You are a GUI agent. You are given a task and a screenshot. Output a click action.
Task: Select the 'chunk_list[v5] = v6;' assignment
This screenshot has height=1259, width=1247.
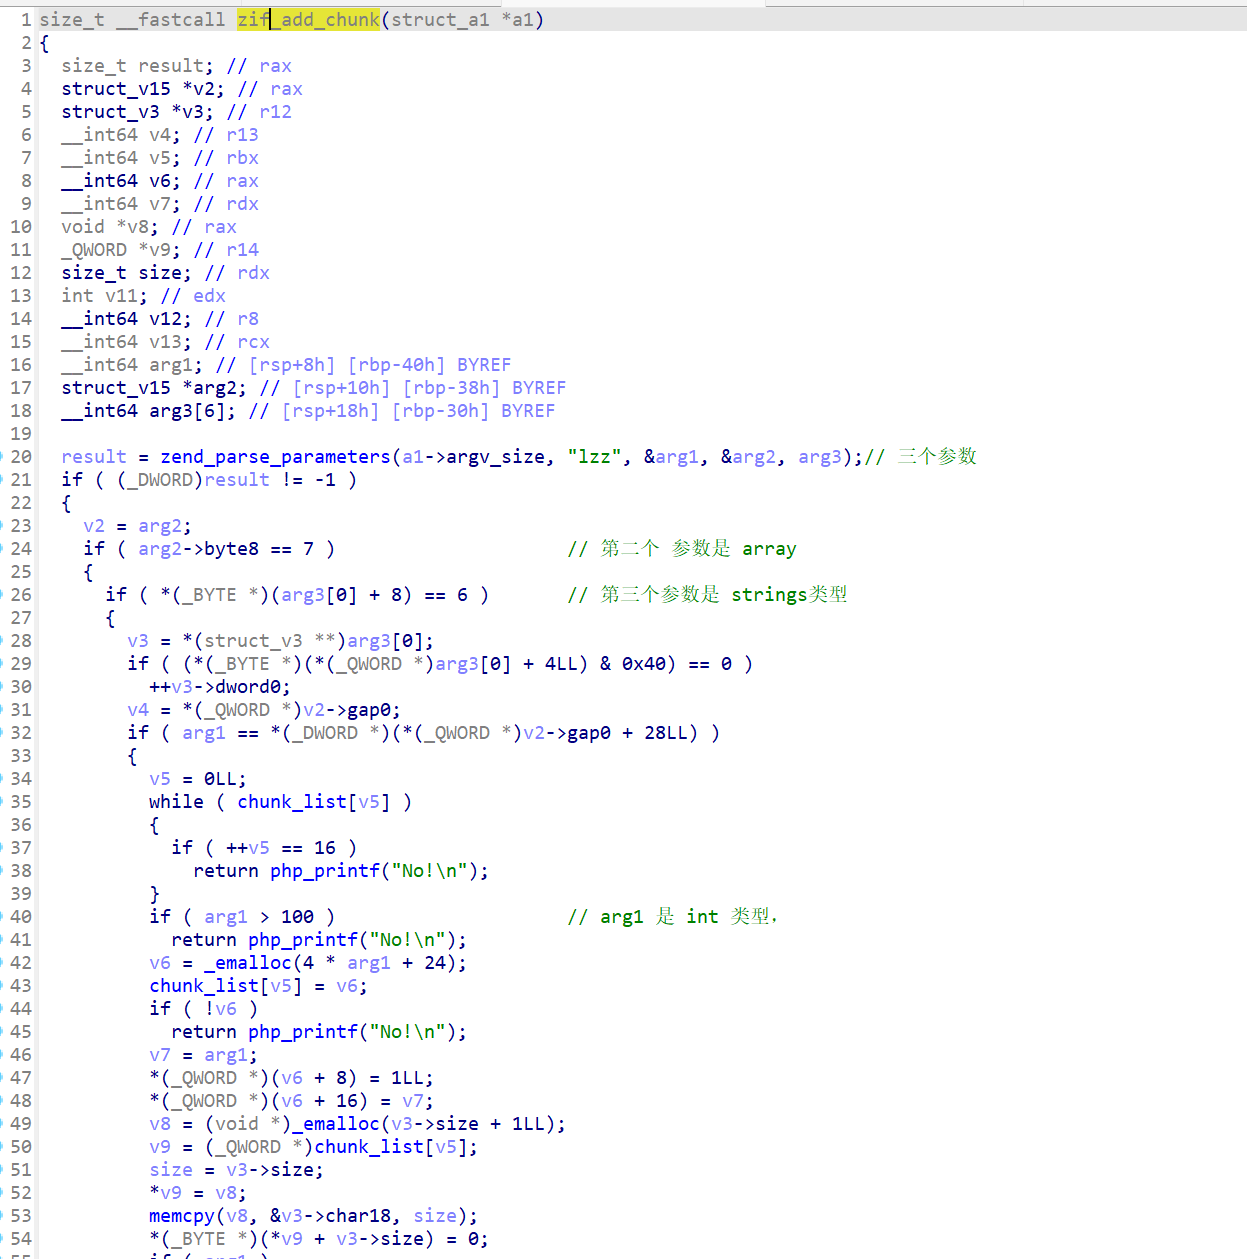259,985
